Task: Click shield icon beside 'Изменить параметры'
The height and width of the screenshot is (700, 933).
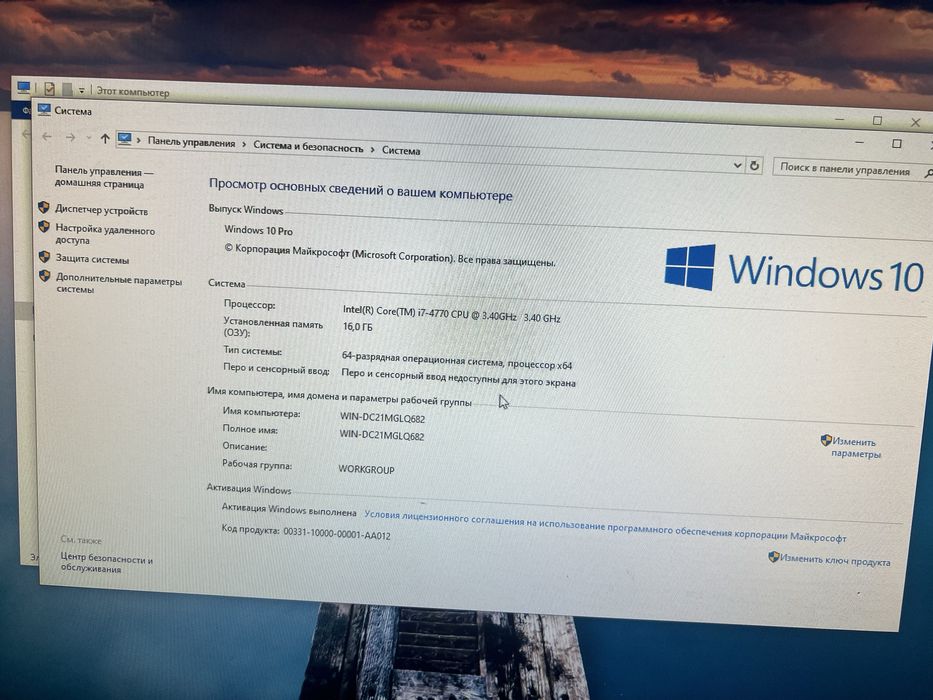Action: tap(826, 440)
